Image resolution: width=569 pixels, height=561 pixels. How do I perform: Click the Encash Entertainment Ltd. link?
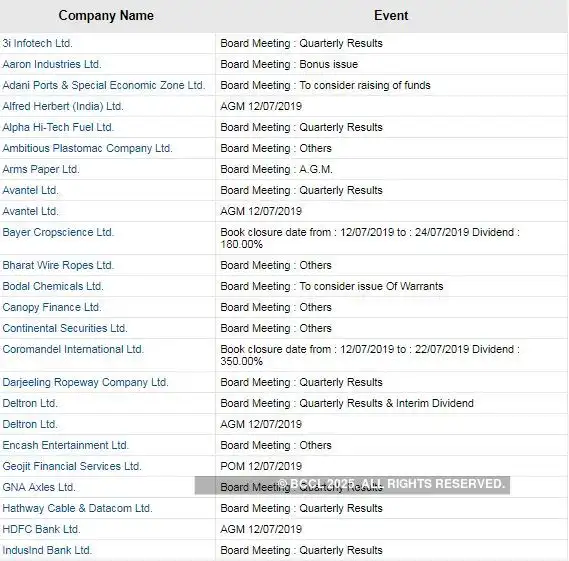(65, 446)
